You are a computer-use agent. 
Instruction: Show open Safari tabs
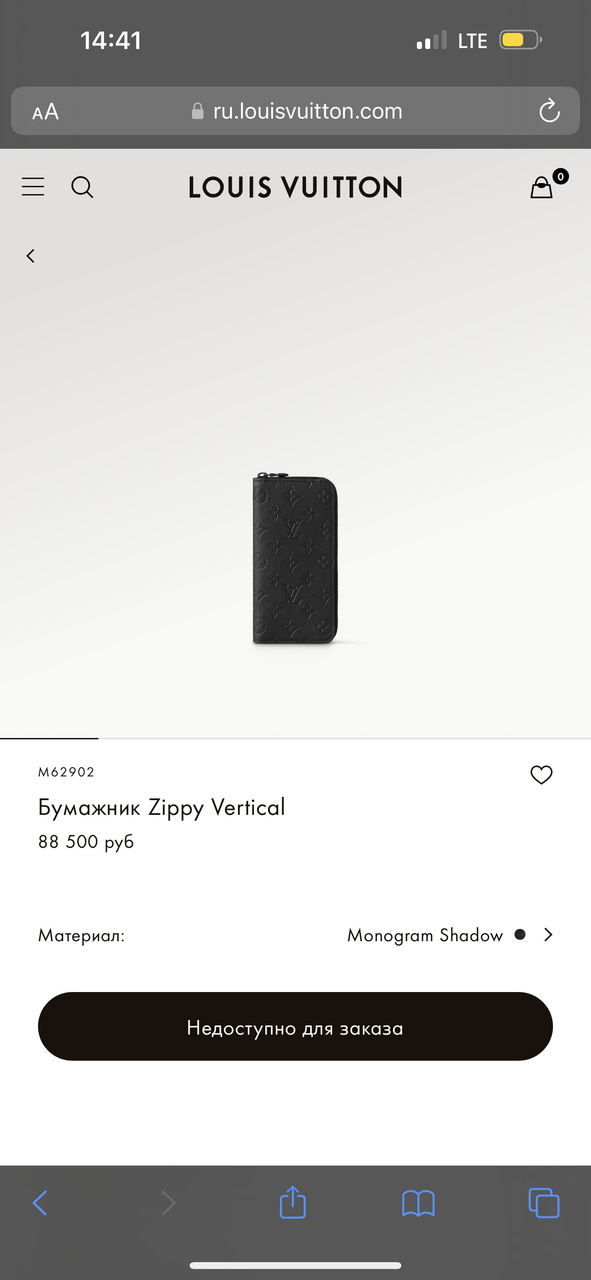[x=543, y=1202]
